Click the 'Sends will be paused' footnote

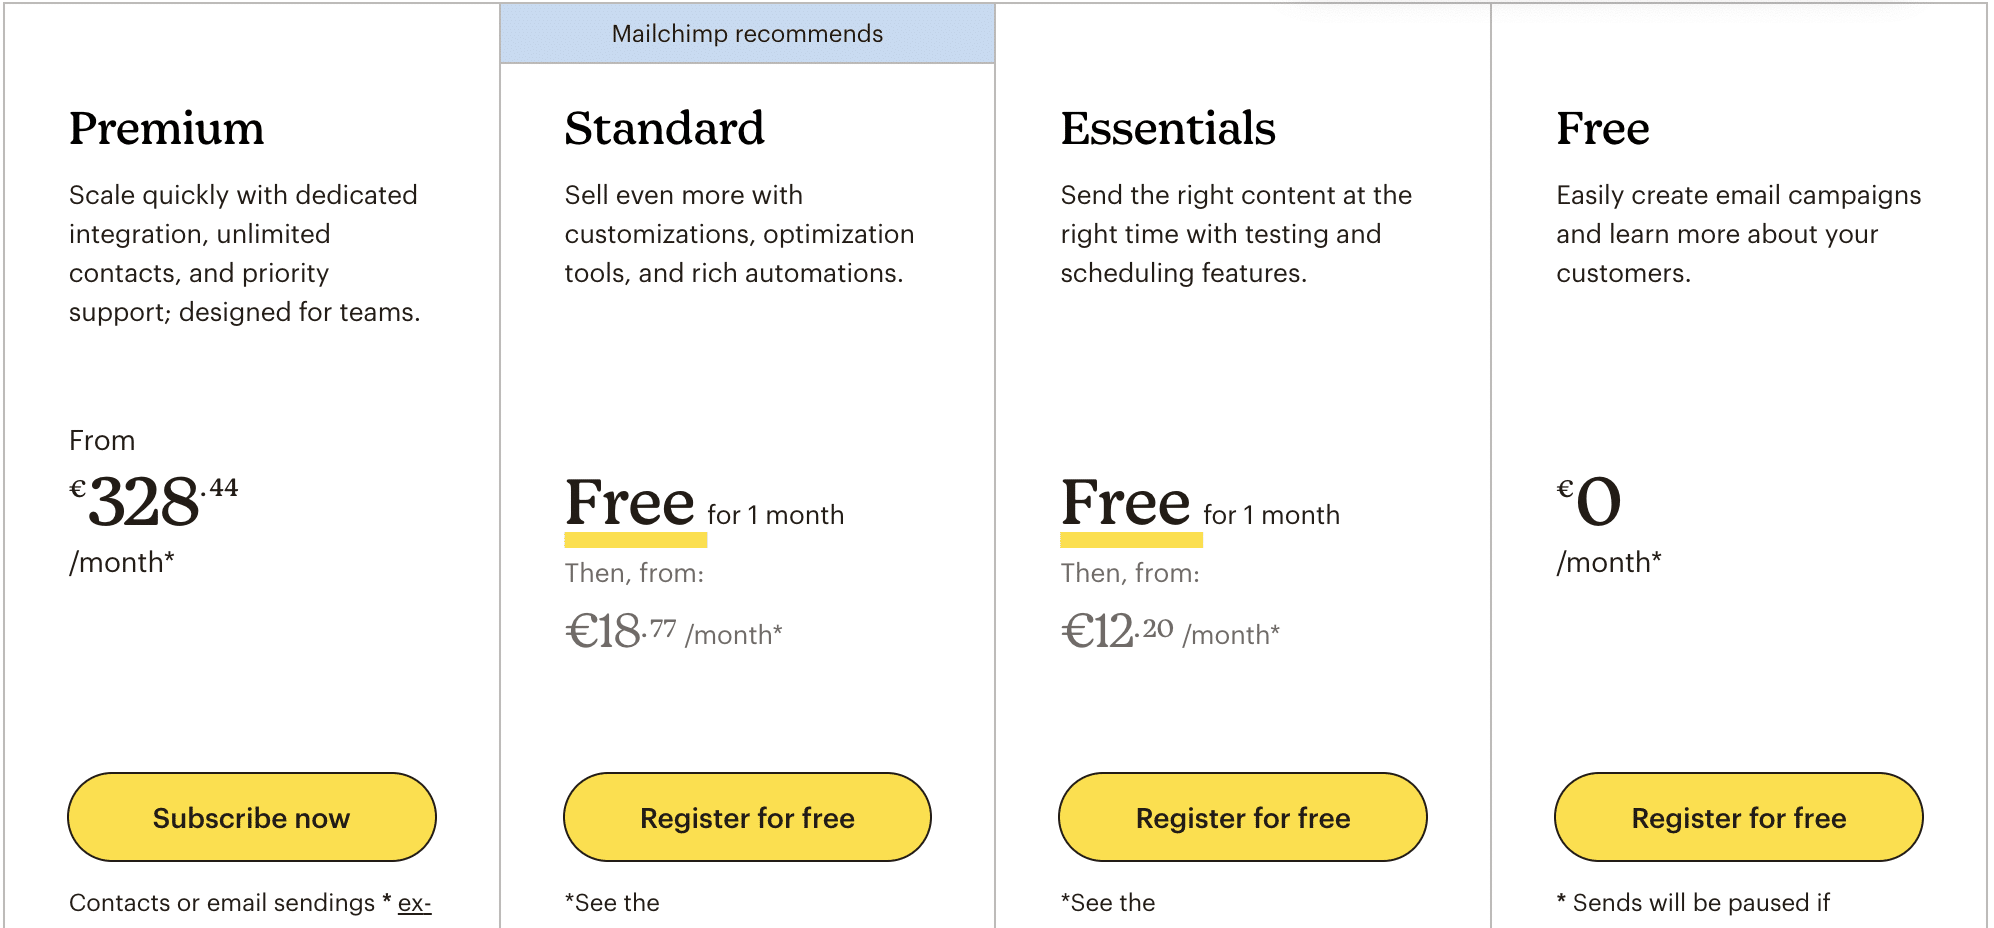pos(1693,903)
